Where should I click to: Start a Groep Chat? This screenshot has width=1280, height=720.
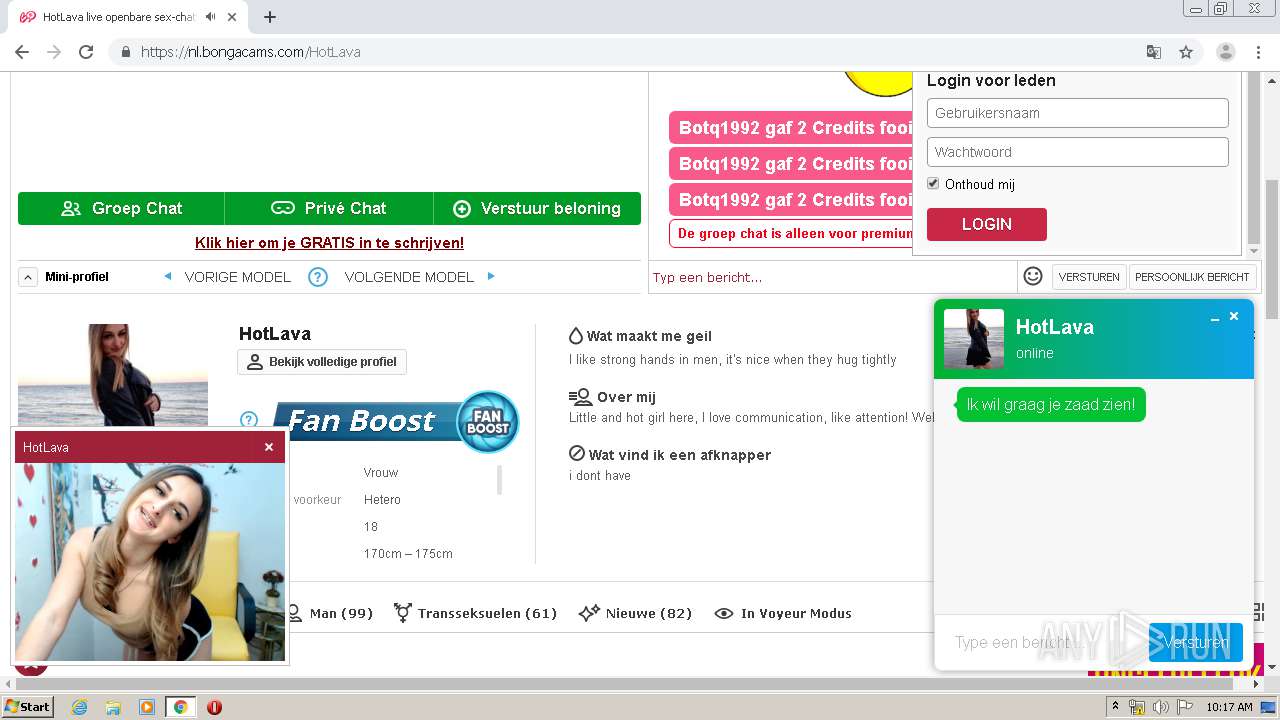(x=121, y=208)
